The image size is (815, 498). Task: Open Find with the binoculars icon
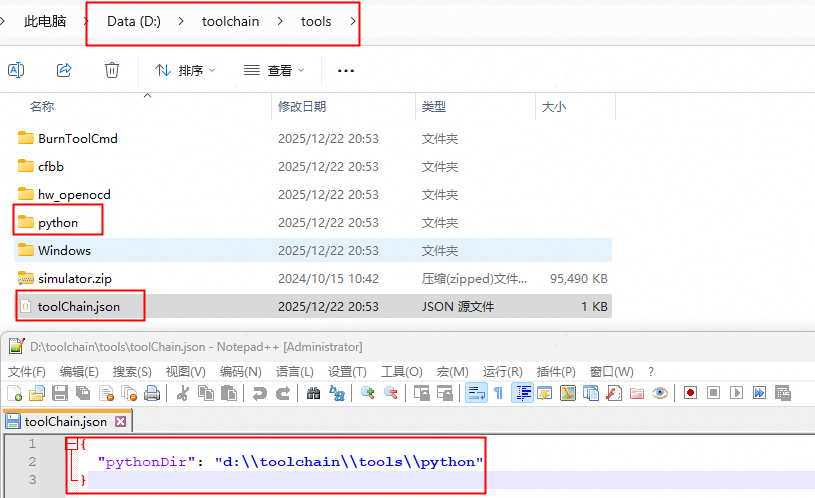click(313, 393)
